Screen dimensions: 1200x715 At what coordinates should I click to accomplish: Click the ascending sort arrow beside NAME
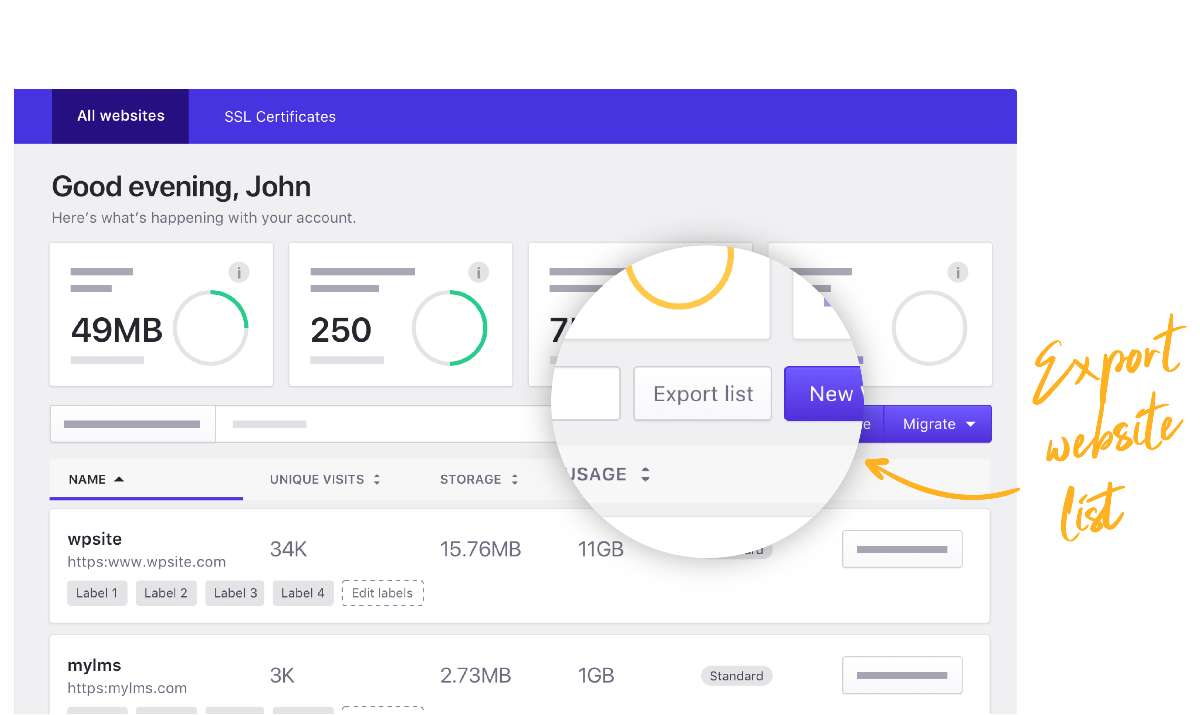119,479
